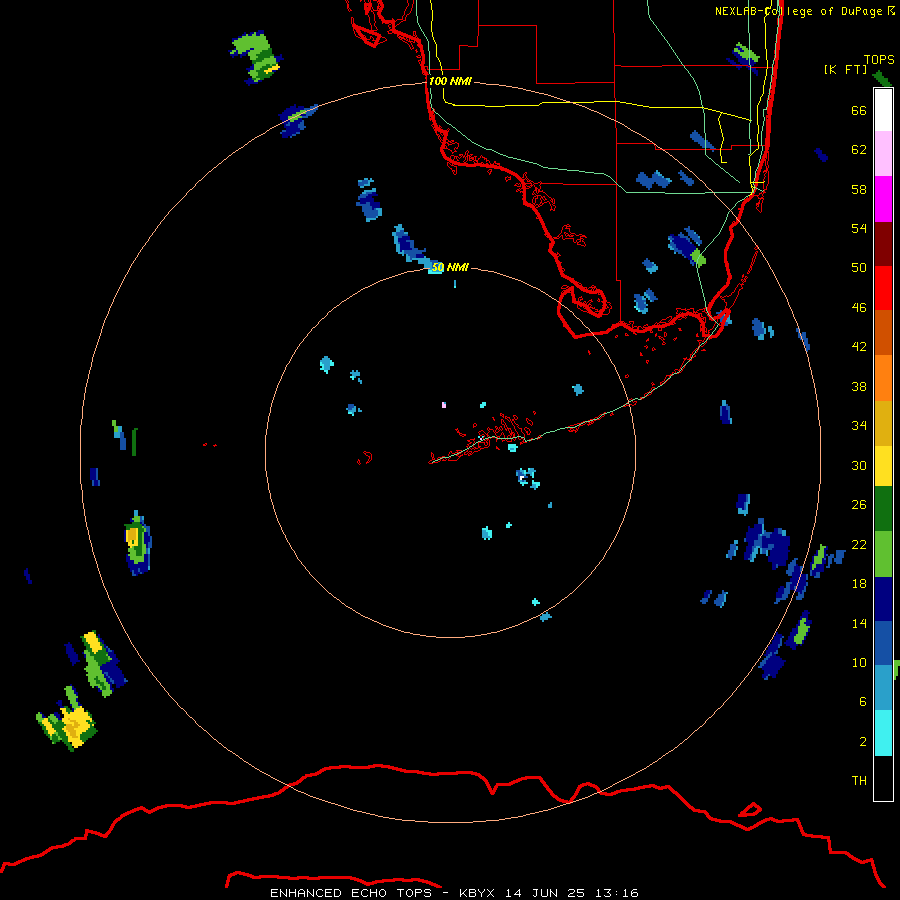This screenshot has height=900, width=900.
Task: Click the "ENHANCED ECHO TOPS" title text
Action: [351, 893]
